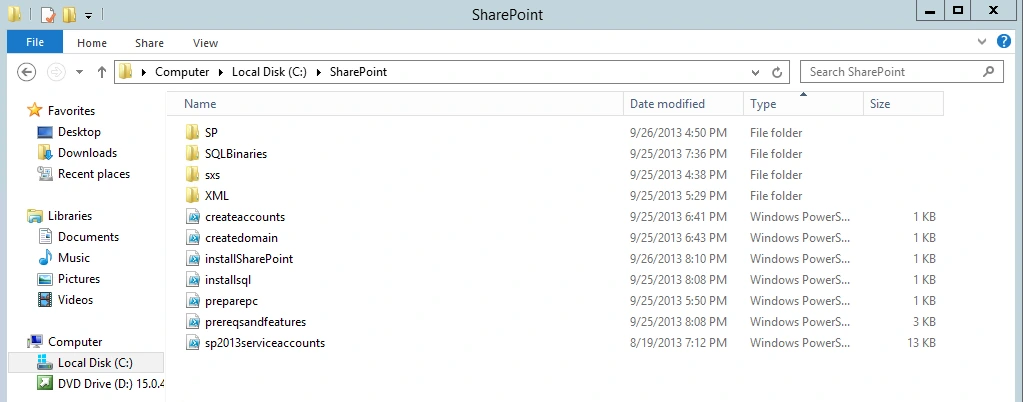Image resolution: width=1023 pixels, height=402 pixels.
Task: Select Computer in the navigation pane
Action: 75,342
